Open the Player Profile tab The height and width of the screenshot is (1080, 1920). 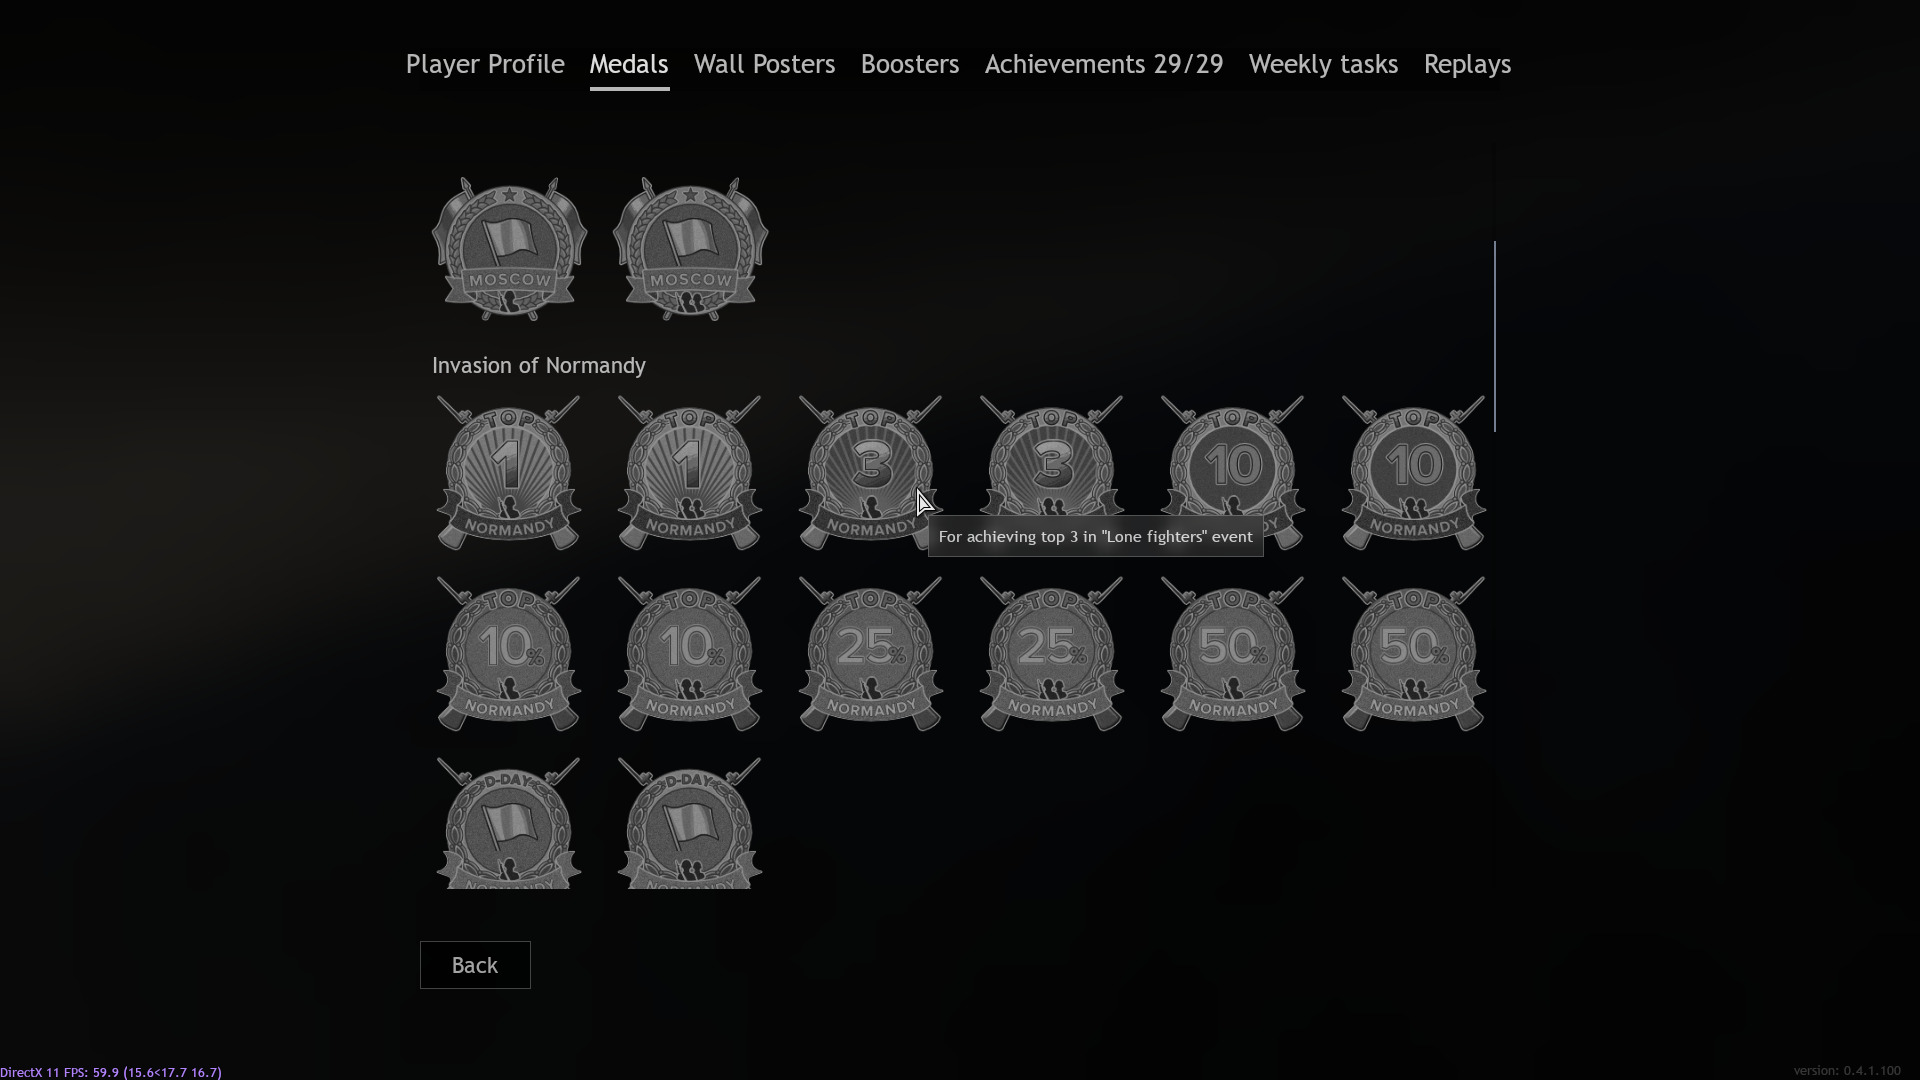click(x=485, y=64)
